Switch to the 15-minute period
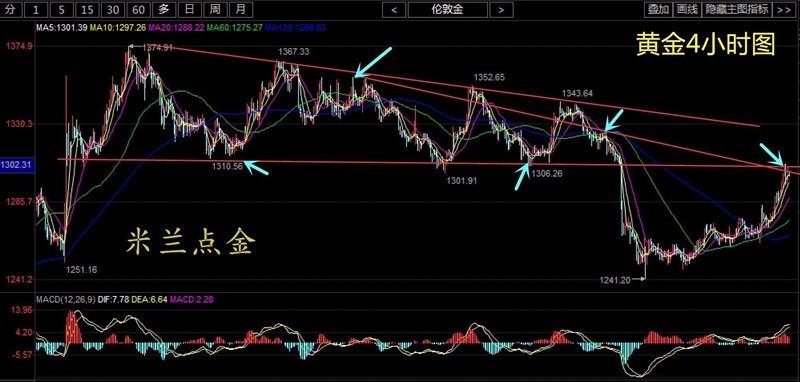Viewport: 800px width, 382px height. (87, 9)
